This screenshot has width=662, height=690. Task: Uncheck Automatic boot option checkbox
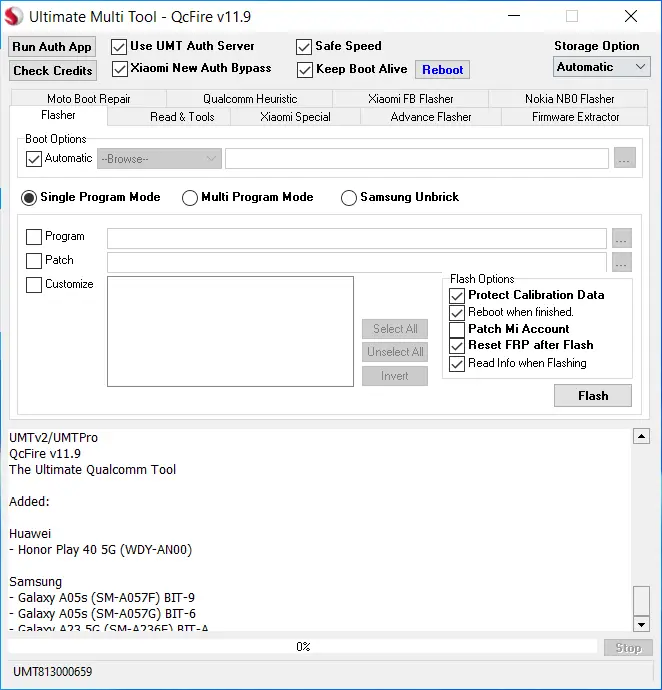[34, 159]
